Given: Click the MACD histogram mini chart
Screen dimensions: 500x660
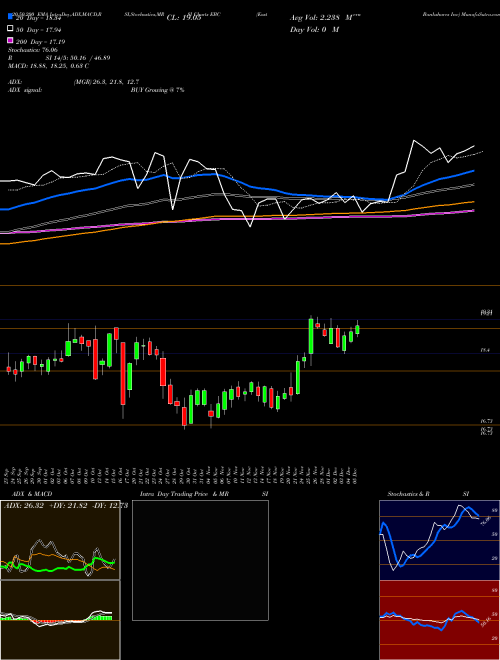Looking at the screenshot, I should pyautogui.click(x=60, y=620).
